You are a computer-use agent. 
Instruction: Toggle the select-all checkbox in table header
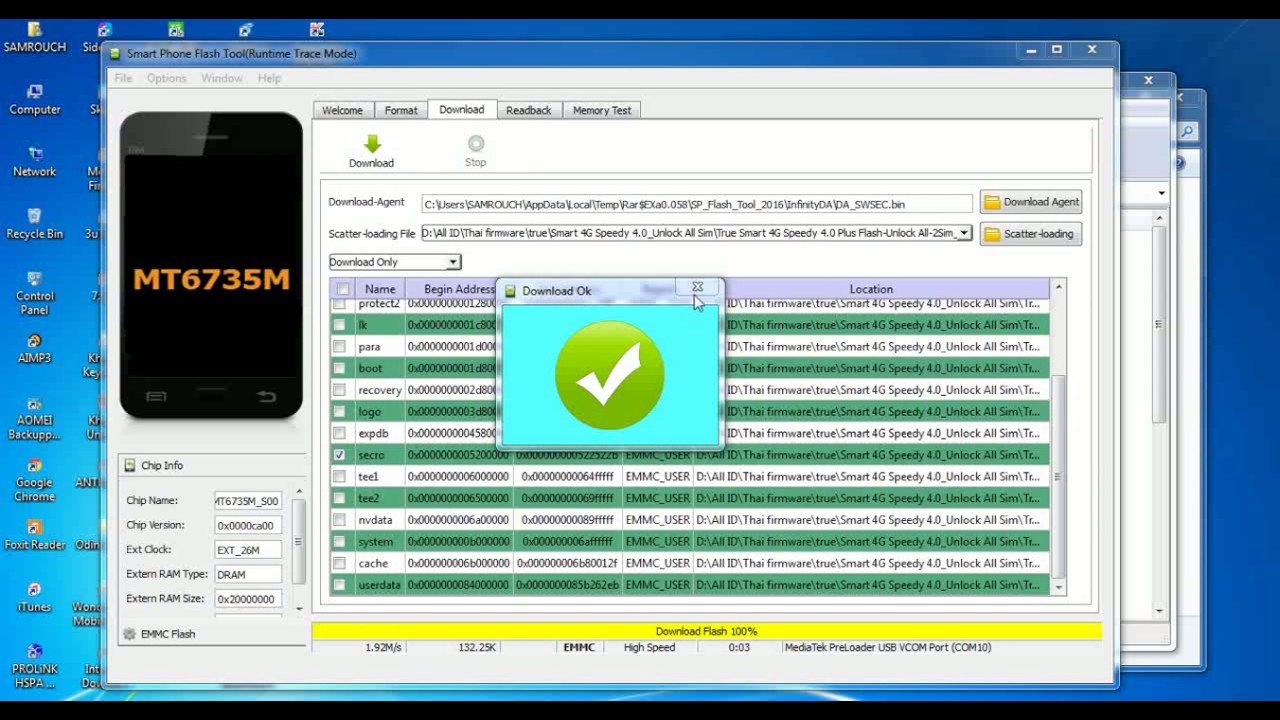point(343,289)
